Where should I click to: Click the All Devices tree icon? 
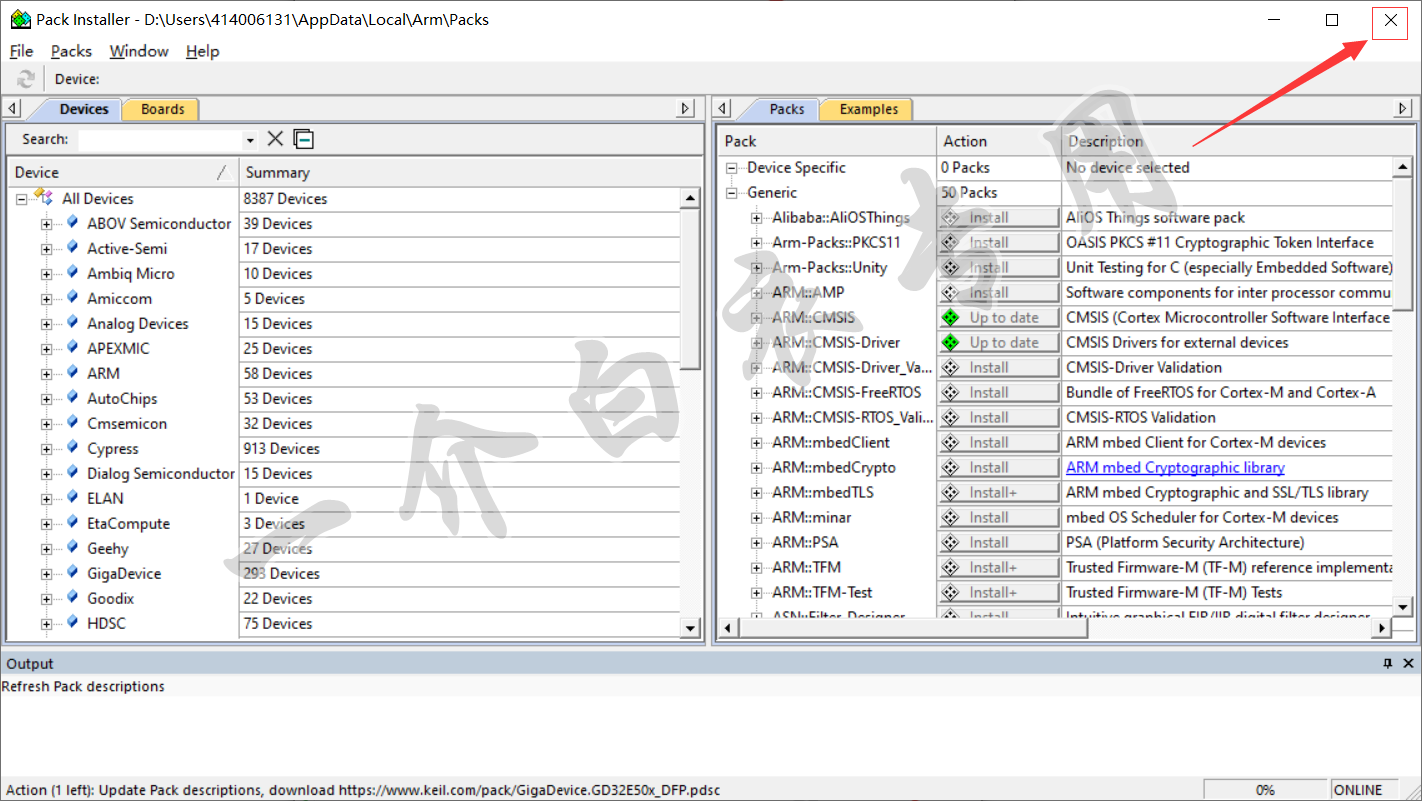pos(44,198)
